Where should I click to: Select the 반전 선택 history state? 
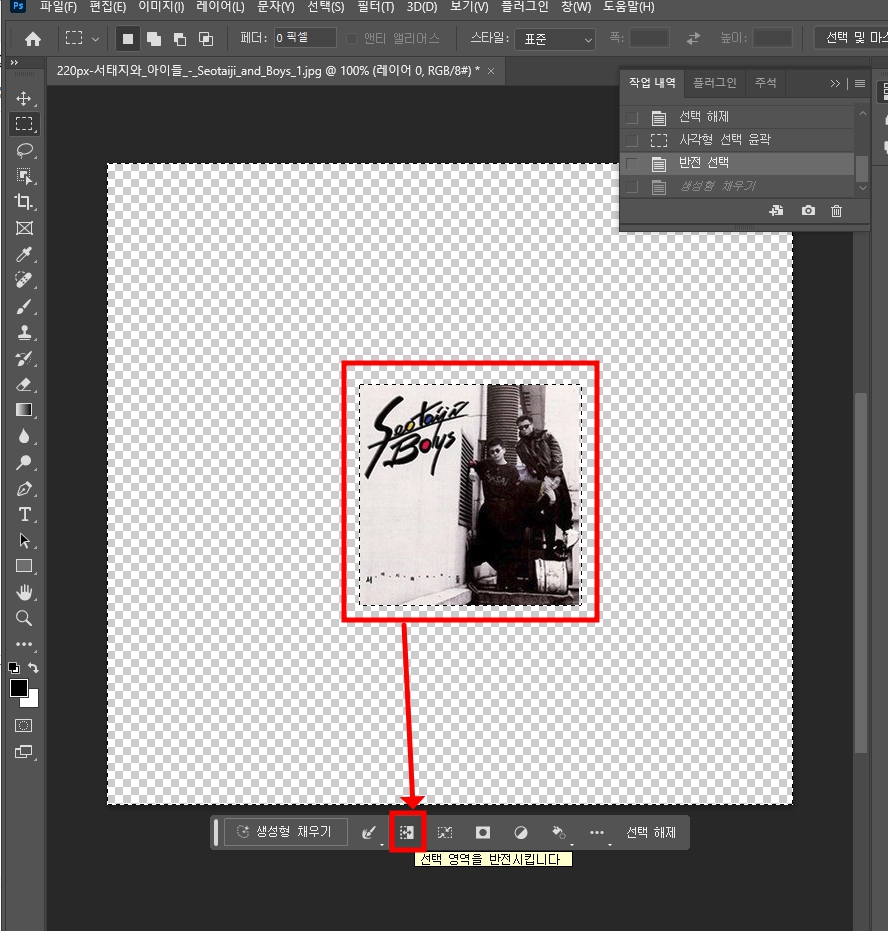point(737,163)
